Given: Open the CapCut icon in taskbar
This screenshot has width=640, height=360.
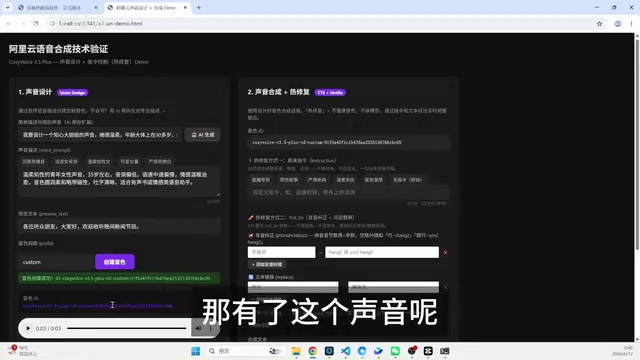Looking at the screenshot, I should pos(428,351).
